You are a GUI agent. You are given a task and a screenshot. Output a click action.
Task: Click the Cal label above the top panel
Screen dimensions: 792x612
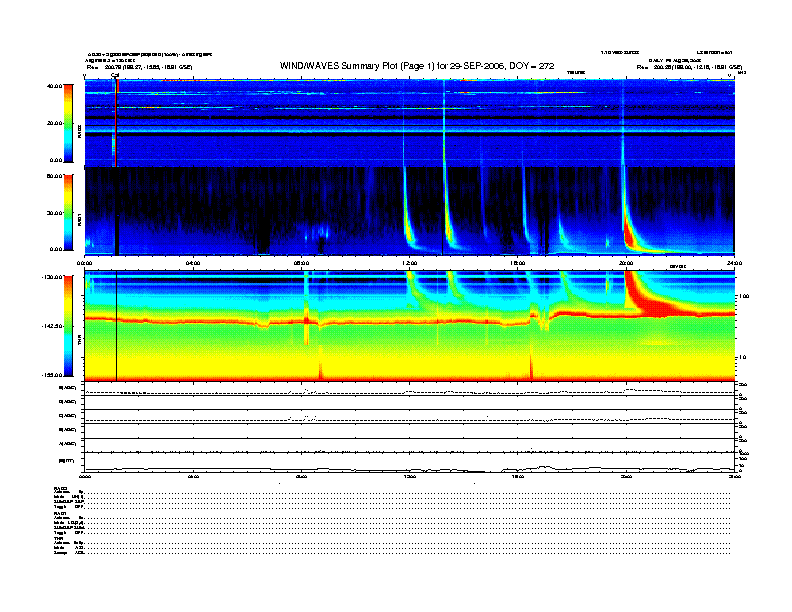point(115,76)
